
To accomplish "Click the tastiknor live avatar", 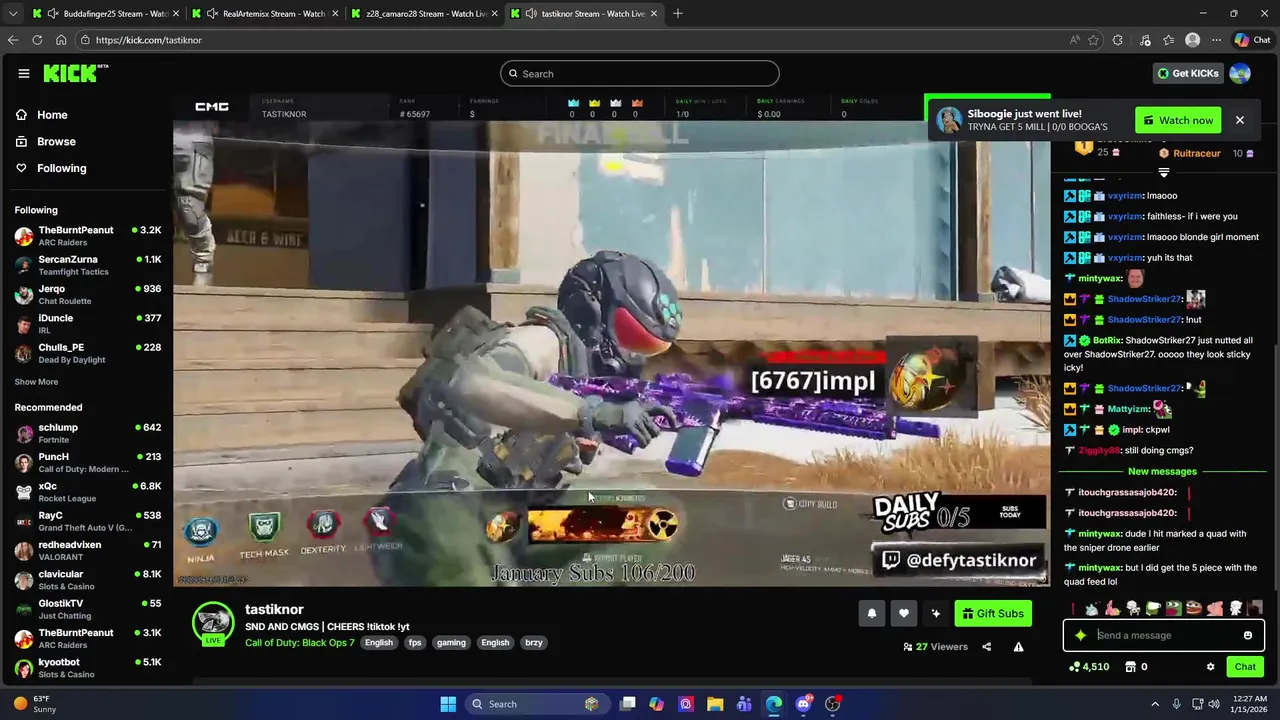I will (x=213, y=624).
